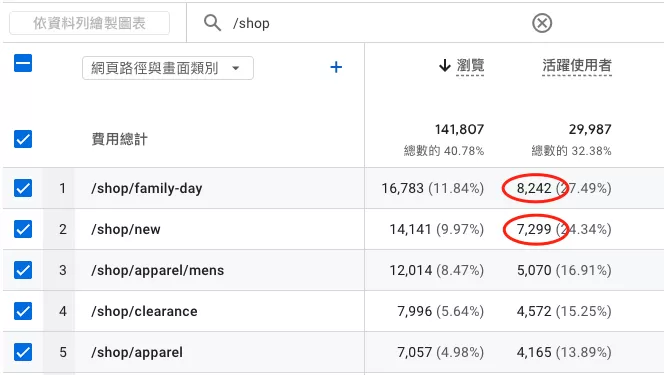Viewport: 664px width, 375px height.
Task: Uncheck the /shop/new row checkbox
Action: click(23, 229)
